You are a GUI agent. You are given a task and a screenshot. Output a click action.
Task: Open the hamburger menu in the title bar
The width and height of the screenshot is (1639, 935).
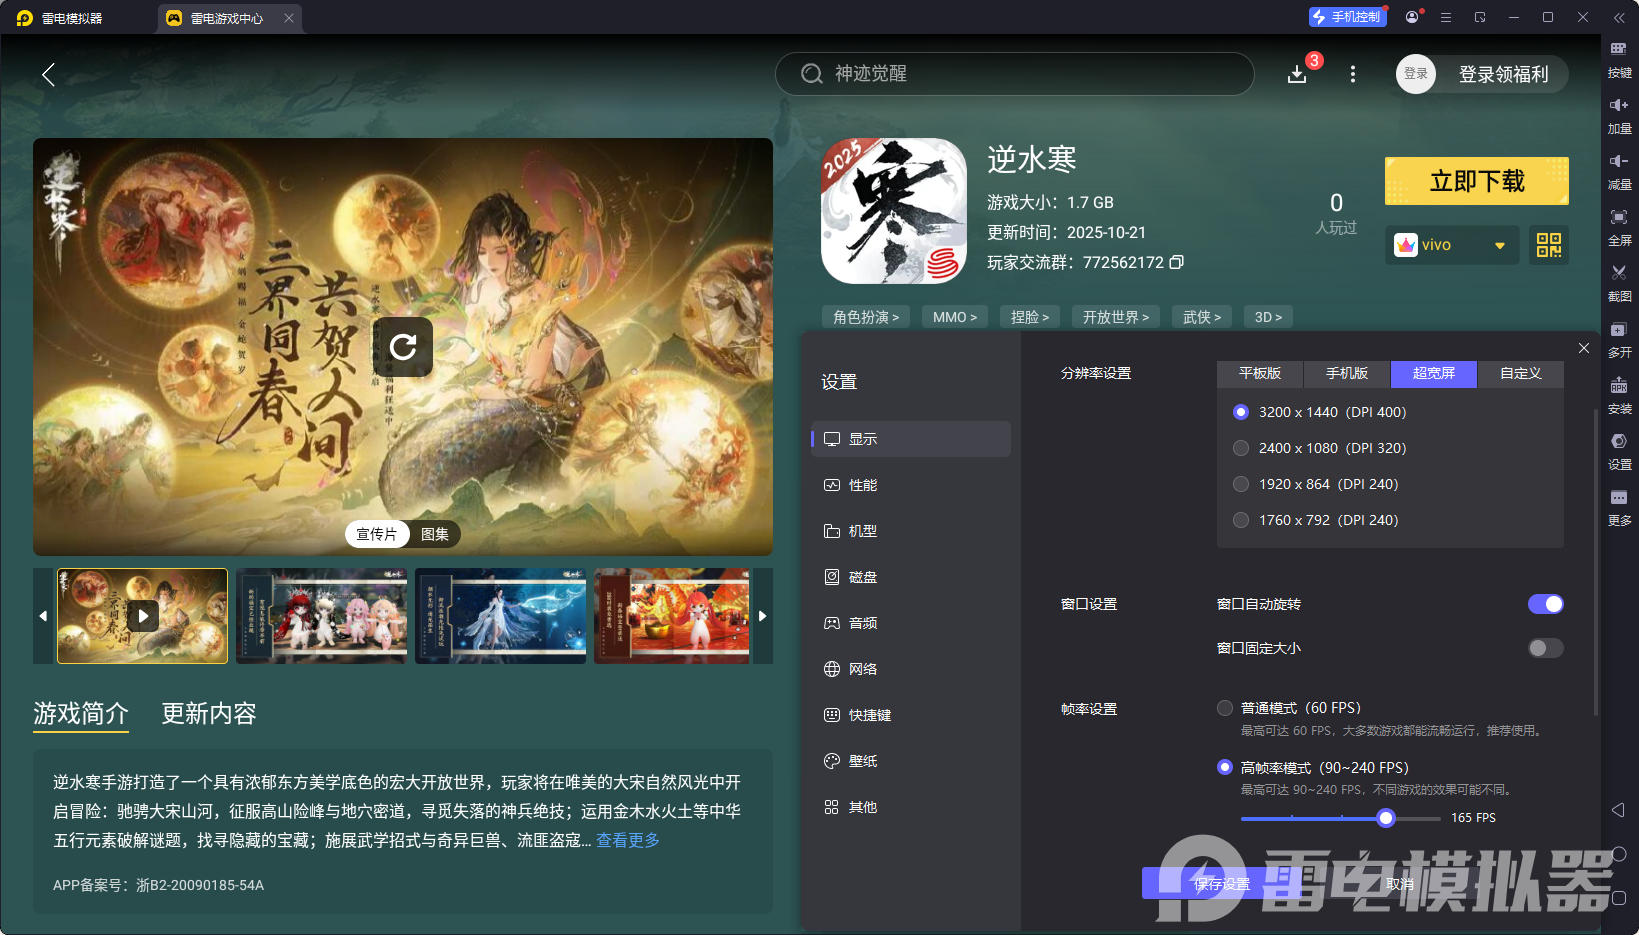click(1446, 17)
